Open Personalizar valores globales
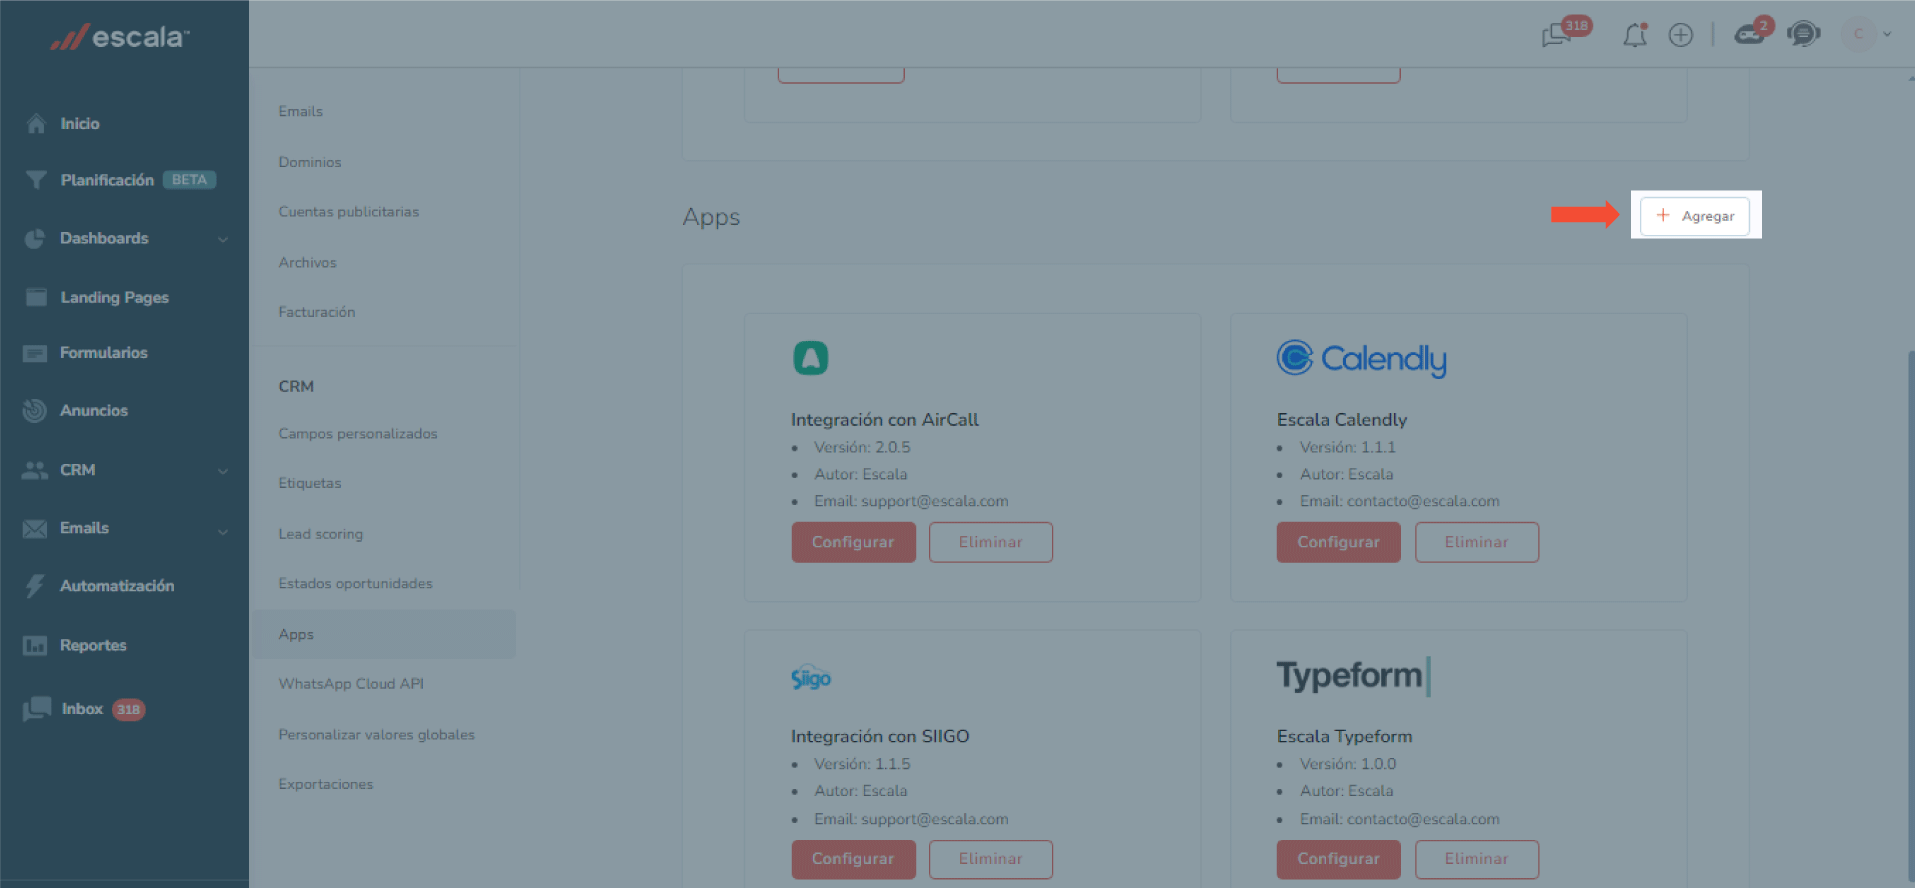 tap(377, 734)
